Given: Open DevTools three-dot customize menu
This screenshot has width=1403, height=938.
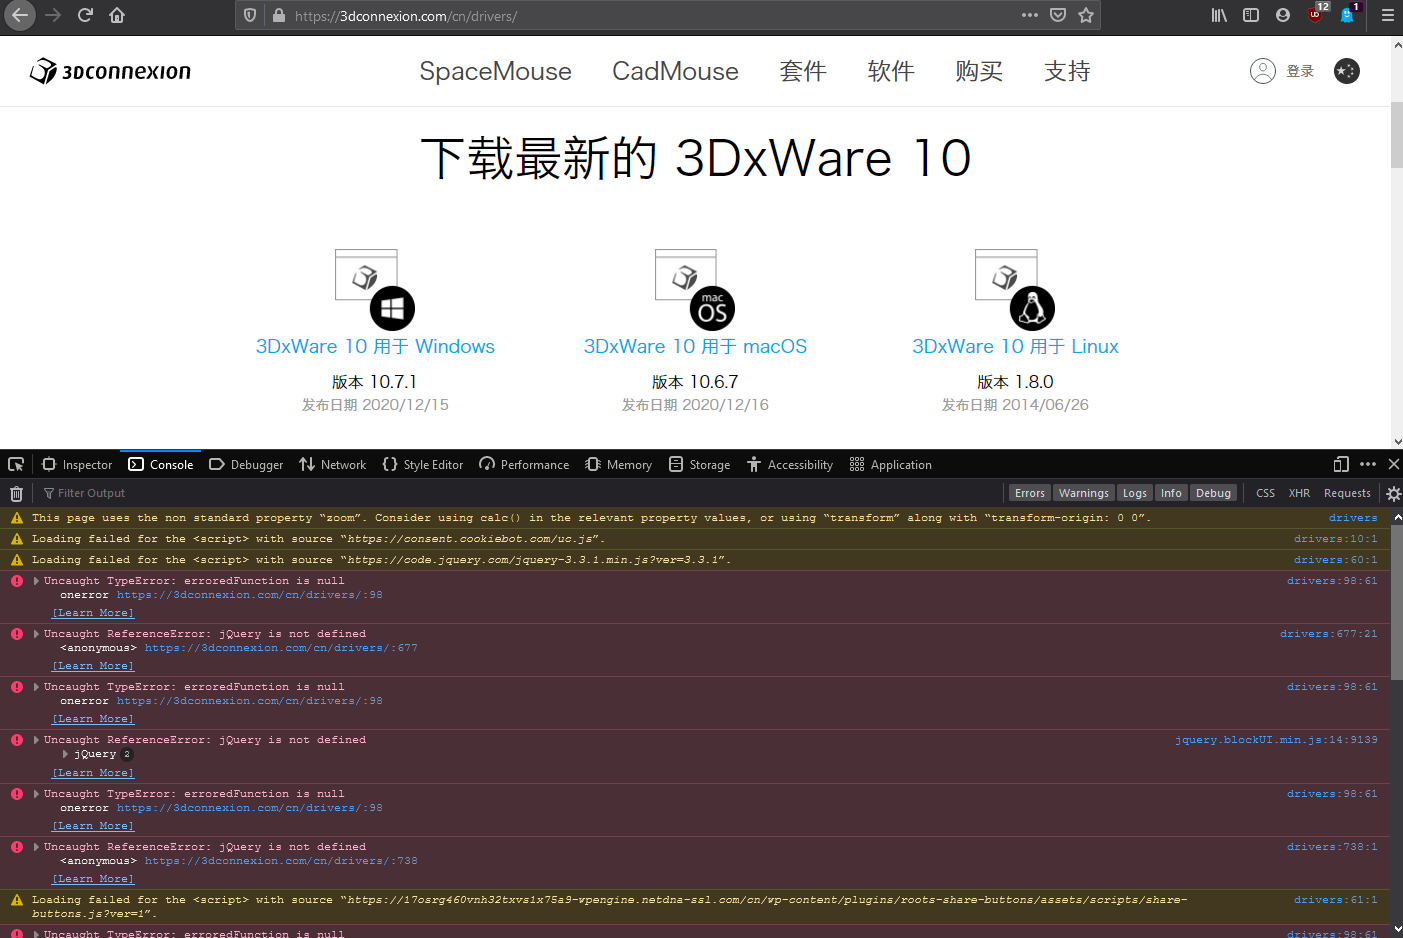Looking at the screenshot, I should [1368, 464].
